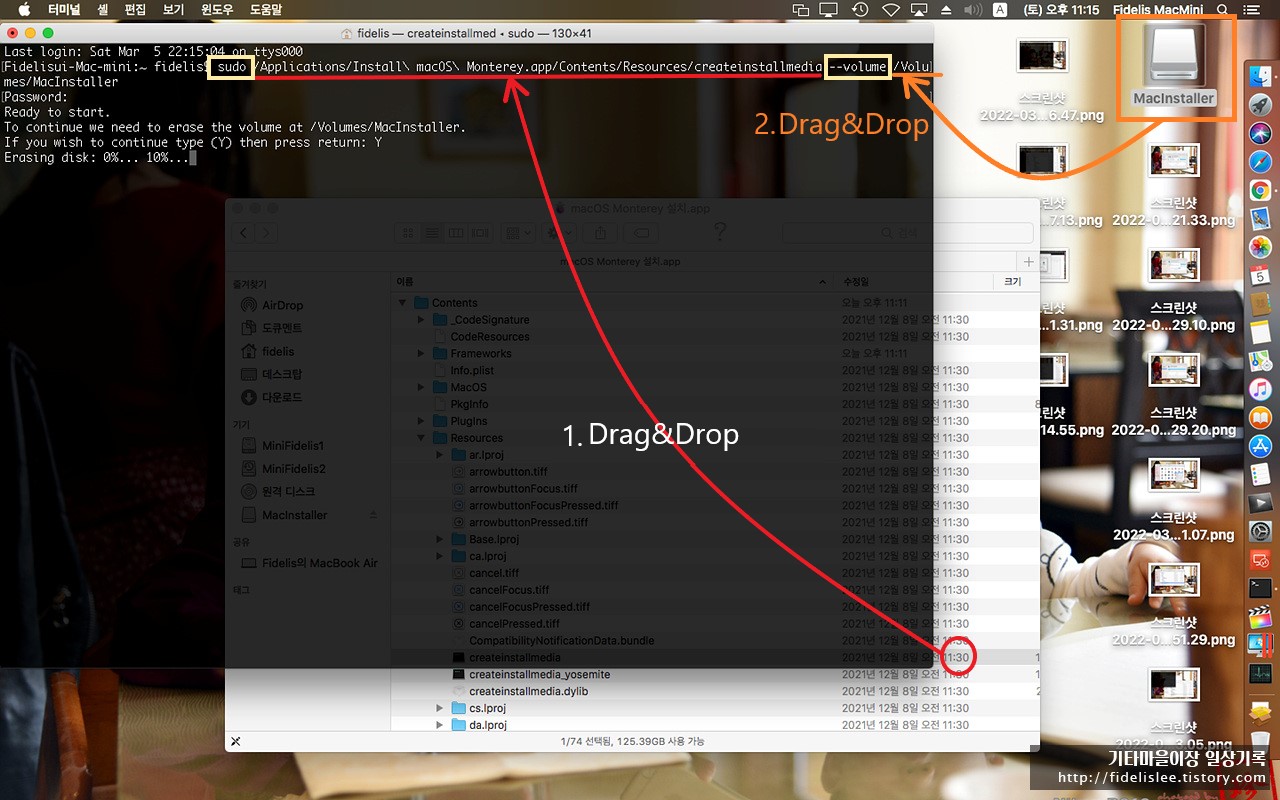Open Terminal from the Dock
This screenshot has width=1280, height=800.
(x=1260, y=588)
